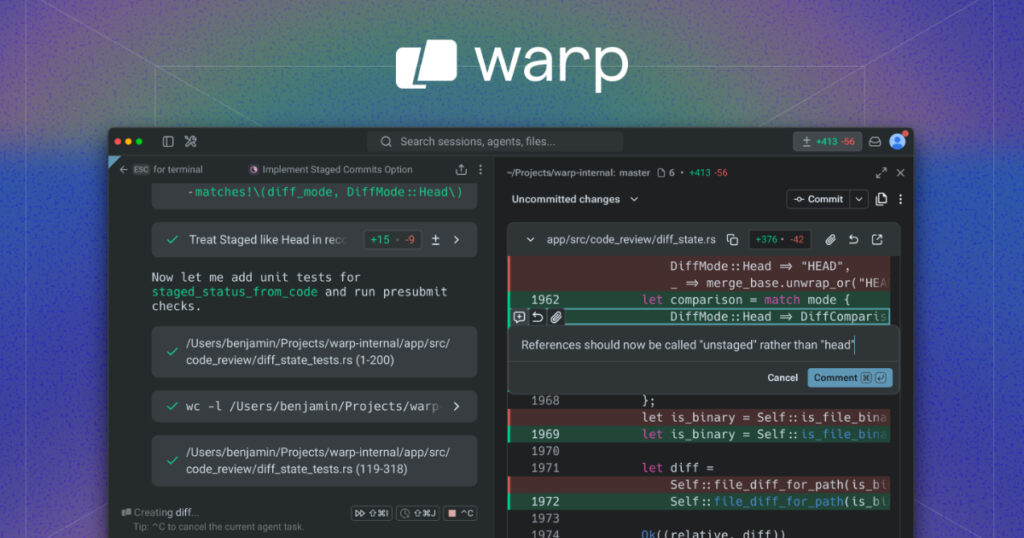Open the Uncommitted changes dropdown
Image resolution: width=1024 pixels, height=538 pixels.
575,199
